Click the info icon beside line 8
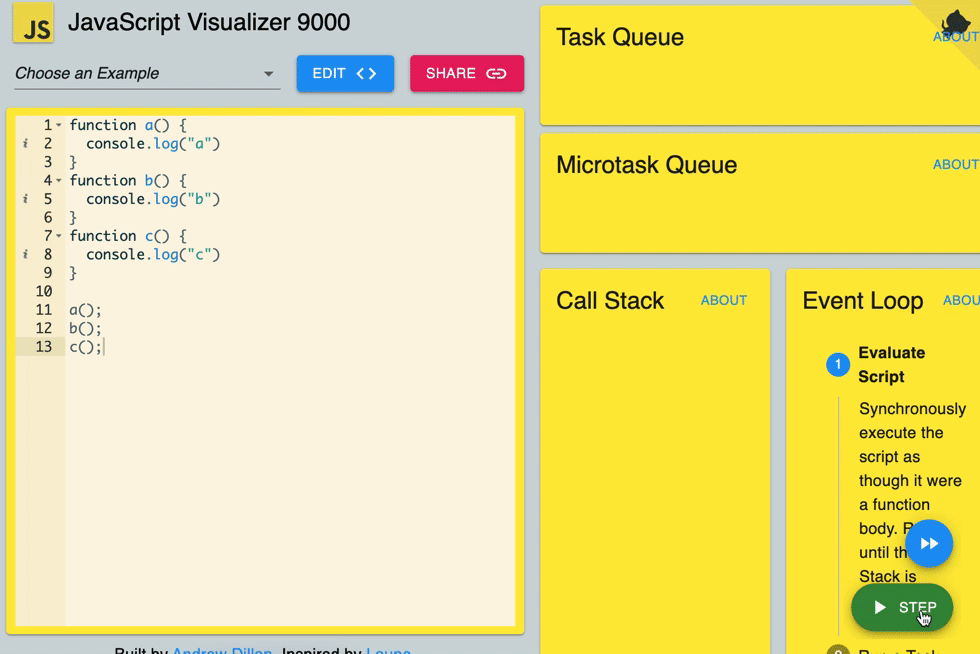This screenshot has width=980, height=654. click(23, 254)
